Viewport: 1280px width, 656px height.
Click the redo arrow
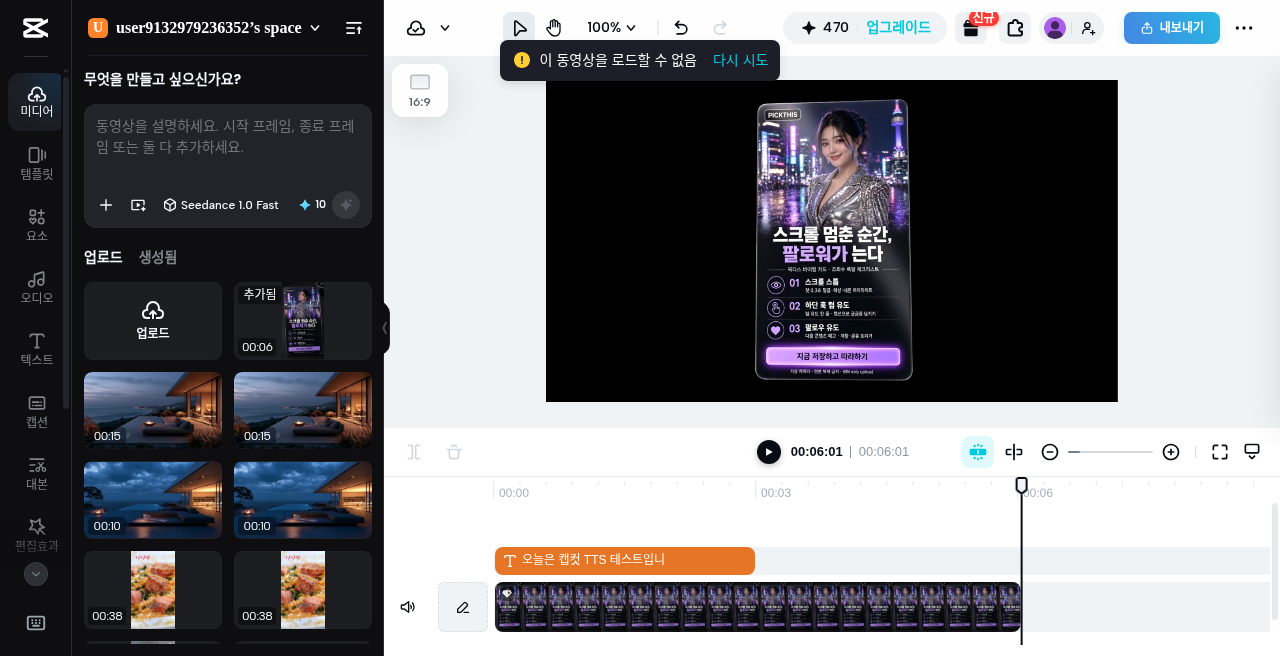click(720, 28)
